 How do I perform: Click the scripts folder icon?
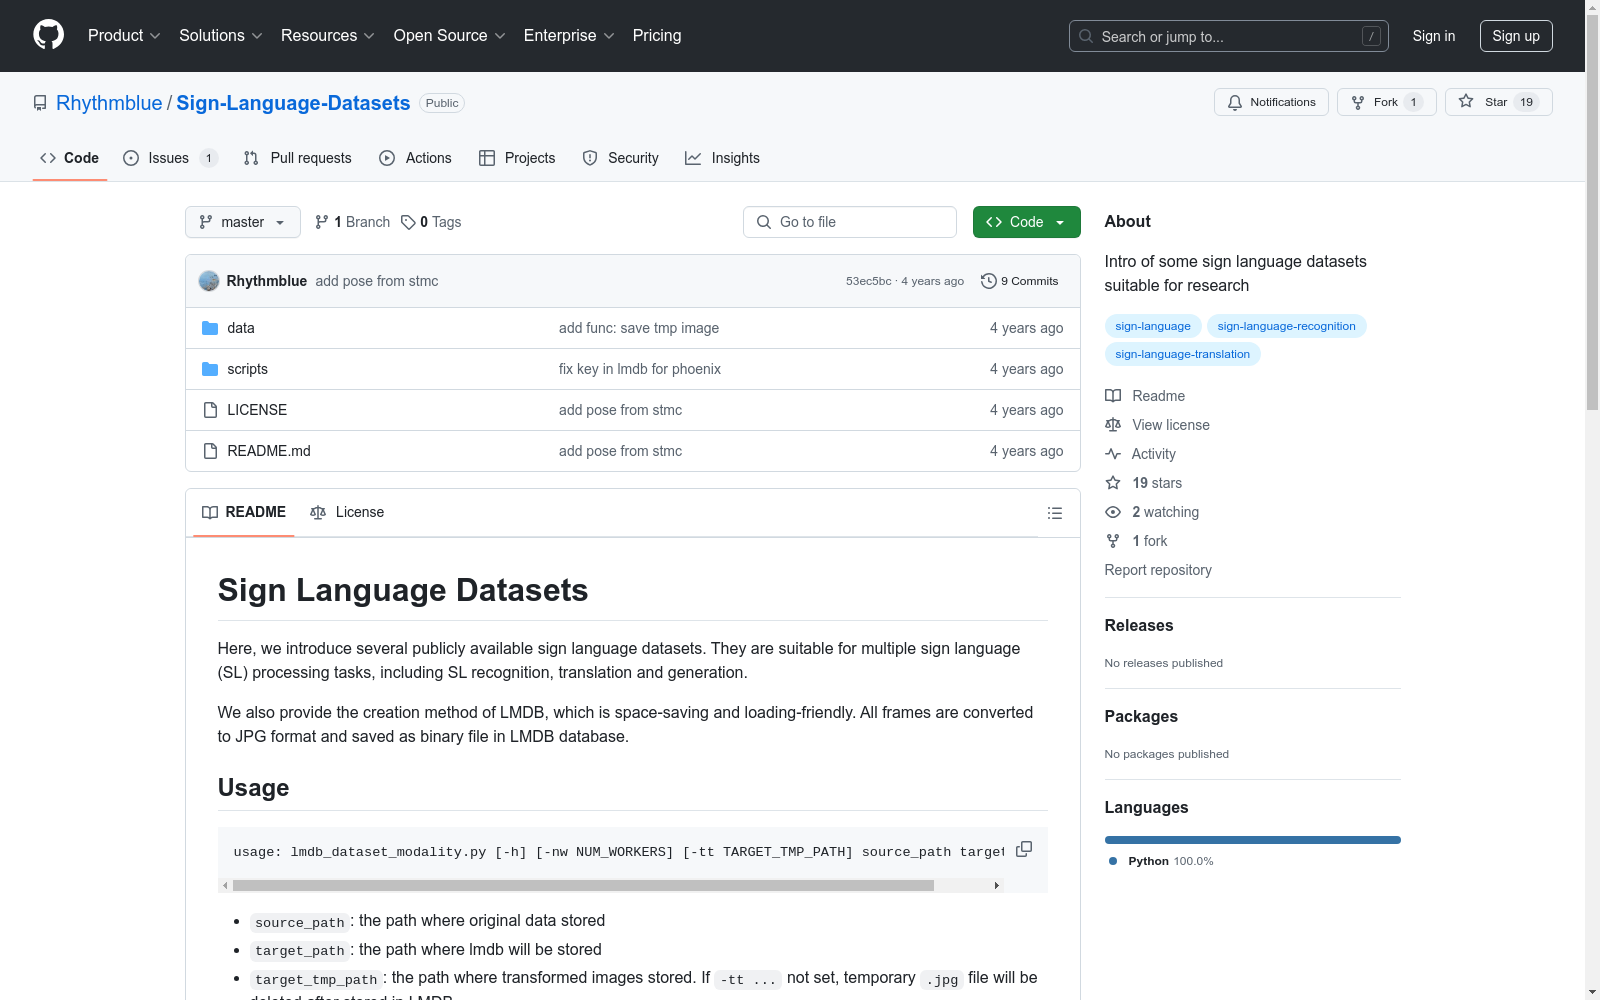pyautogui.click(x=210, y=369)
